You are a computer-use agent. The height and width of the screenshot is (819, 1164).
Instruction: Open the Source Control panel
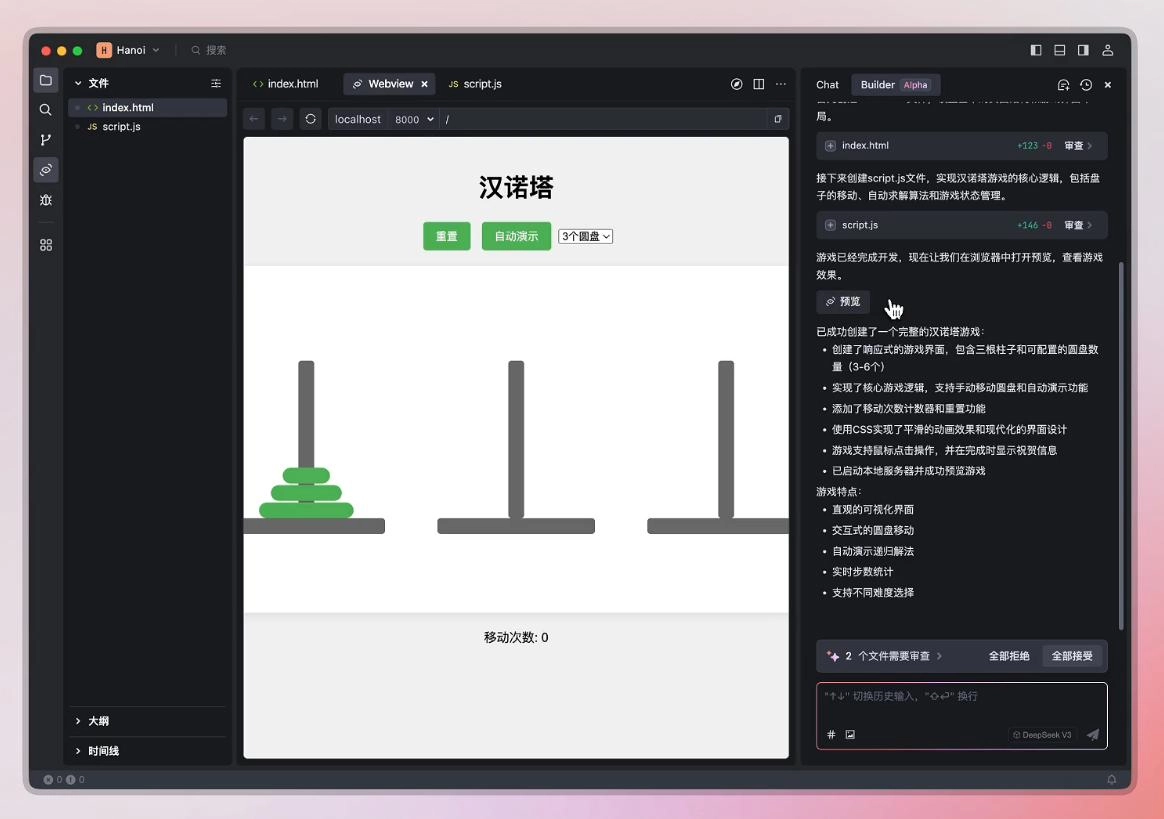coord(45,139)
